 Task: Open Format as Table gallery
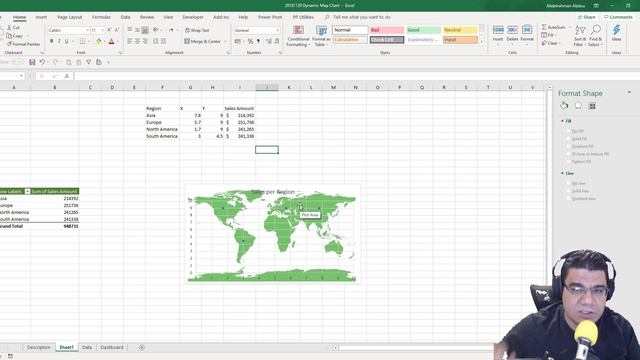pos(321,36)
